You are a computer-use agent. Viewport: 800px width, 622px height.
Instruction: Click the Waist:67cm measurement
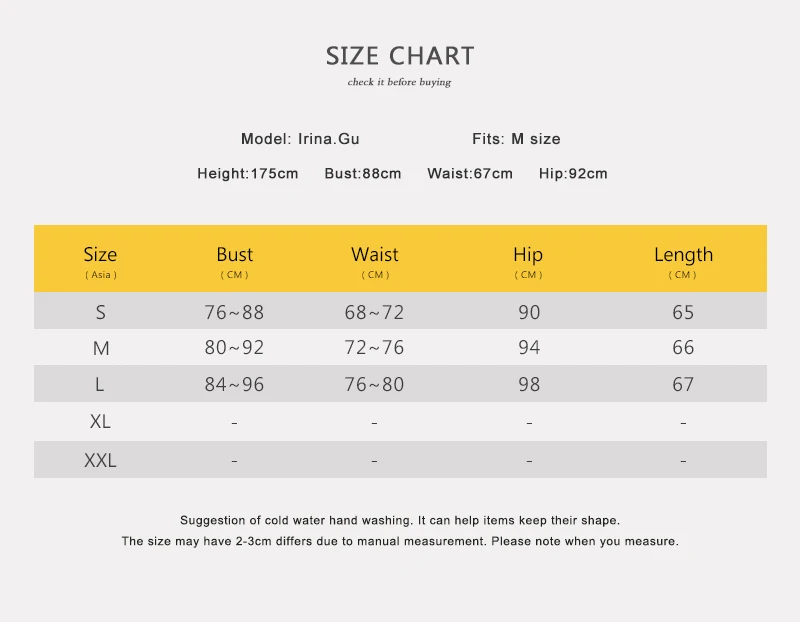(x=470, y=173)
